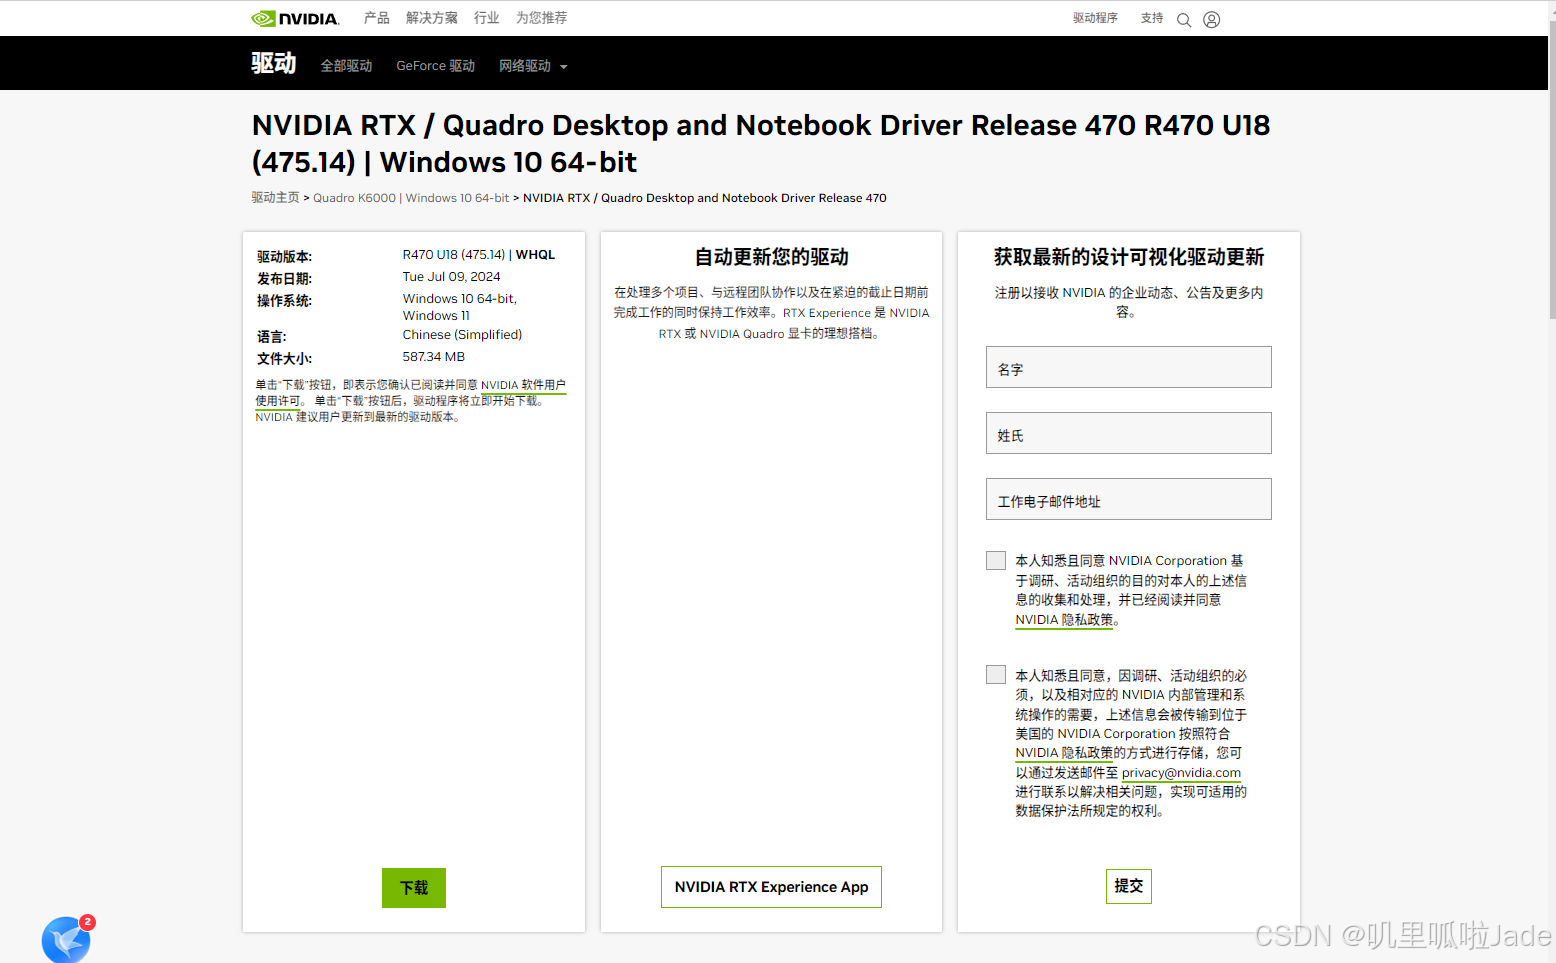This screenshot has height=963, width=1556.
Task: Select the Chinese (Simplified) language value
Action: (463, 335)
